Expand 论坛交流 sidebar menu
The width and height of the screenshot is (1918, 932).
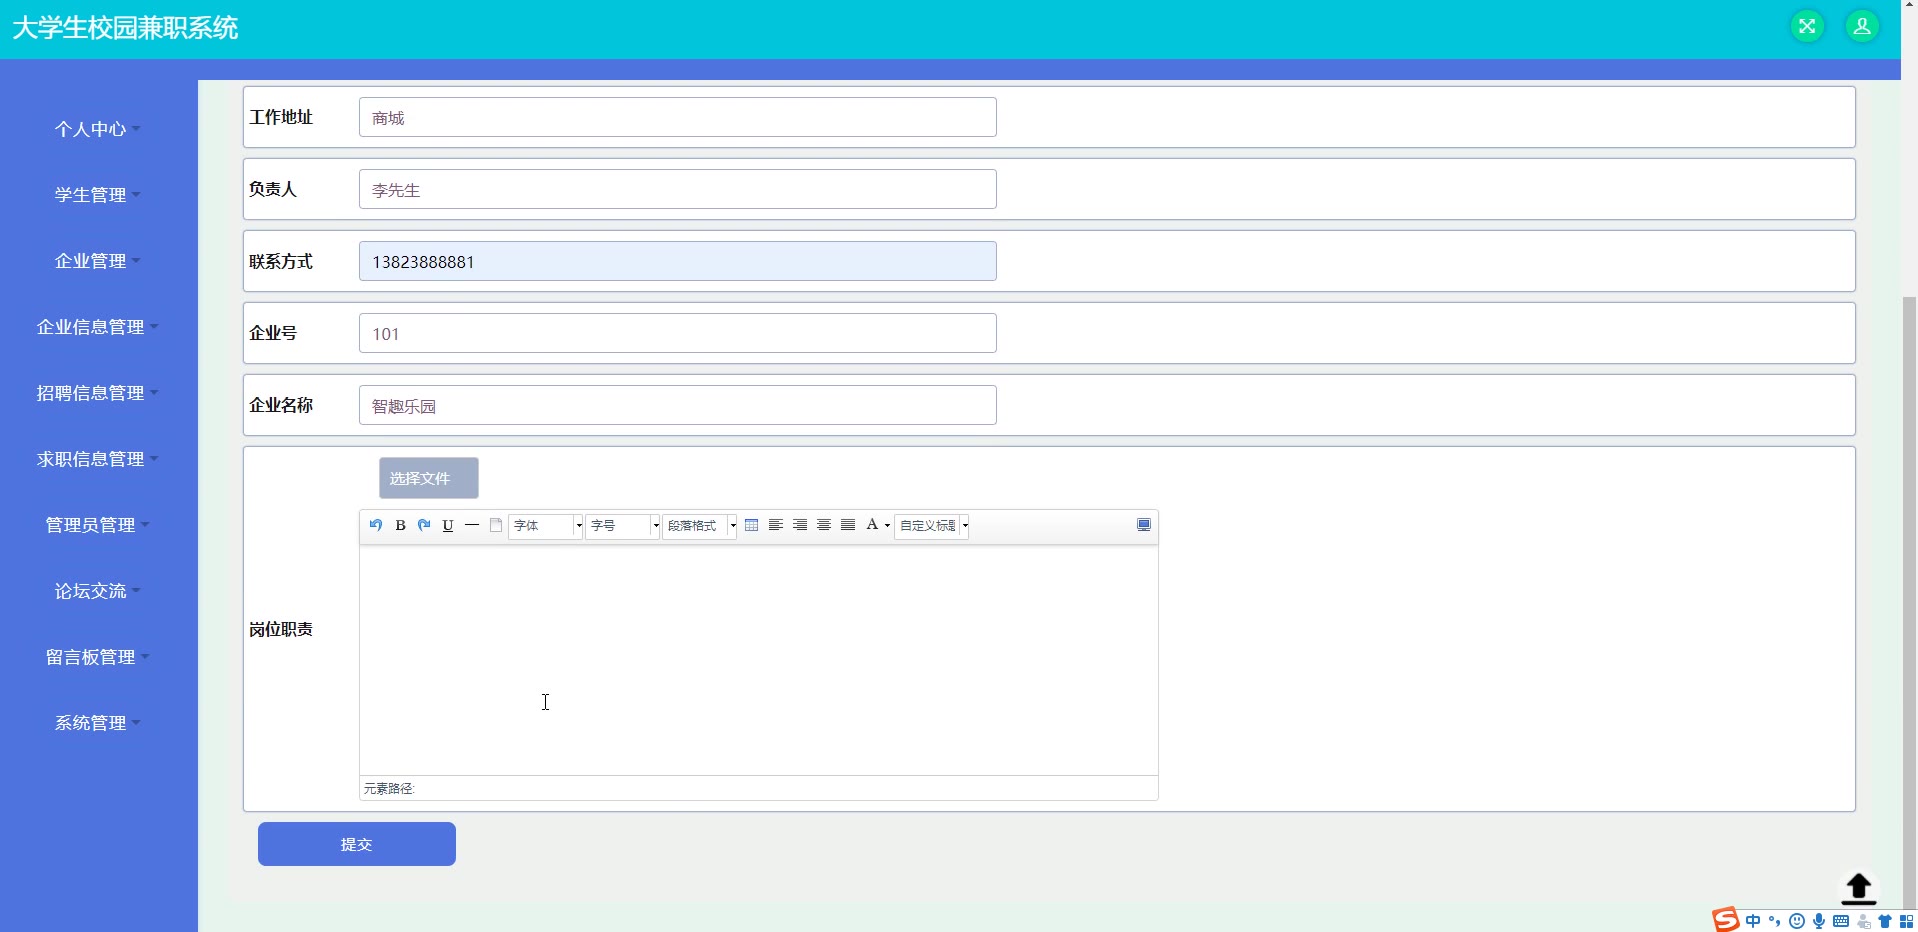(97, 591)
